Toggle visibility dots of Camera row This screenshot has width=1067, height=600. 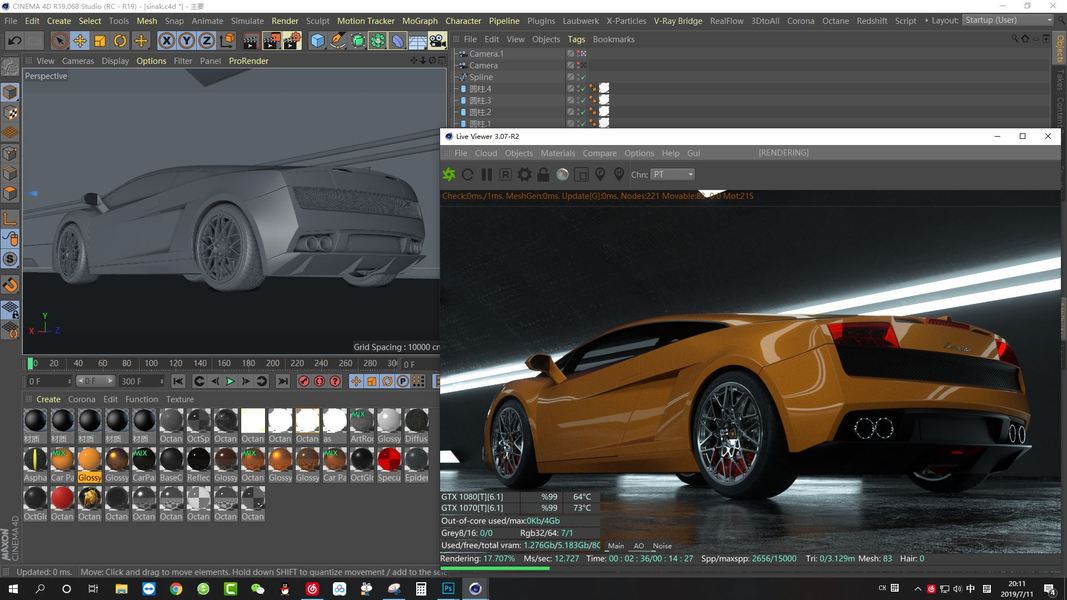pos(577,65)
